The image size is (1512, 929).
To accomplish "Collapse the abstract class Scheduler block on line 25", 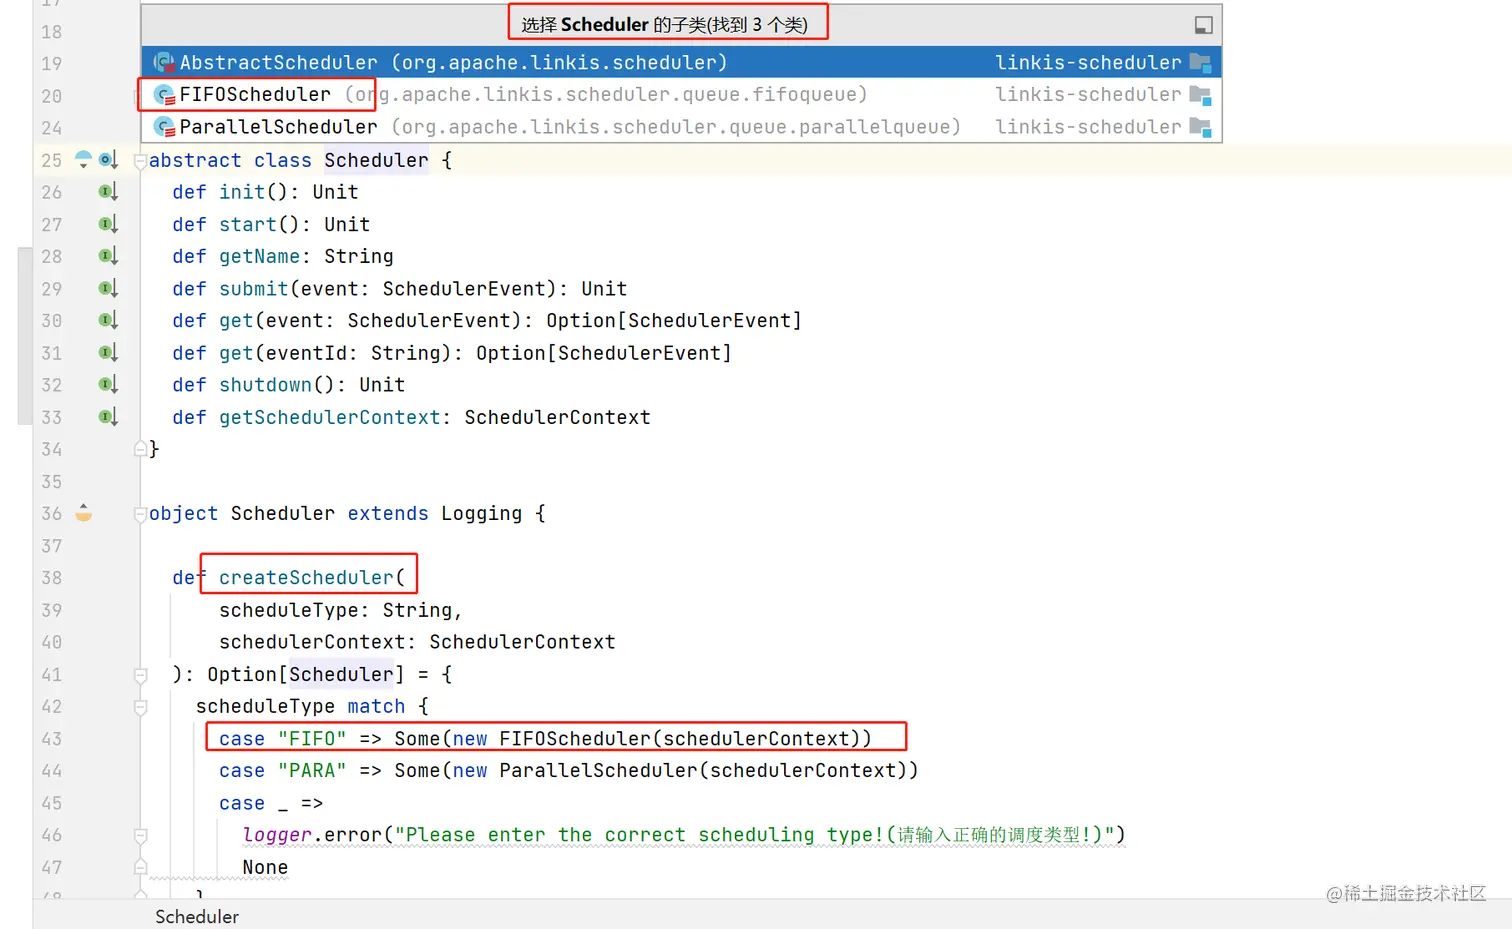I will [140, 161].
